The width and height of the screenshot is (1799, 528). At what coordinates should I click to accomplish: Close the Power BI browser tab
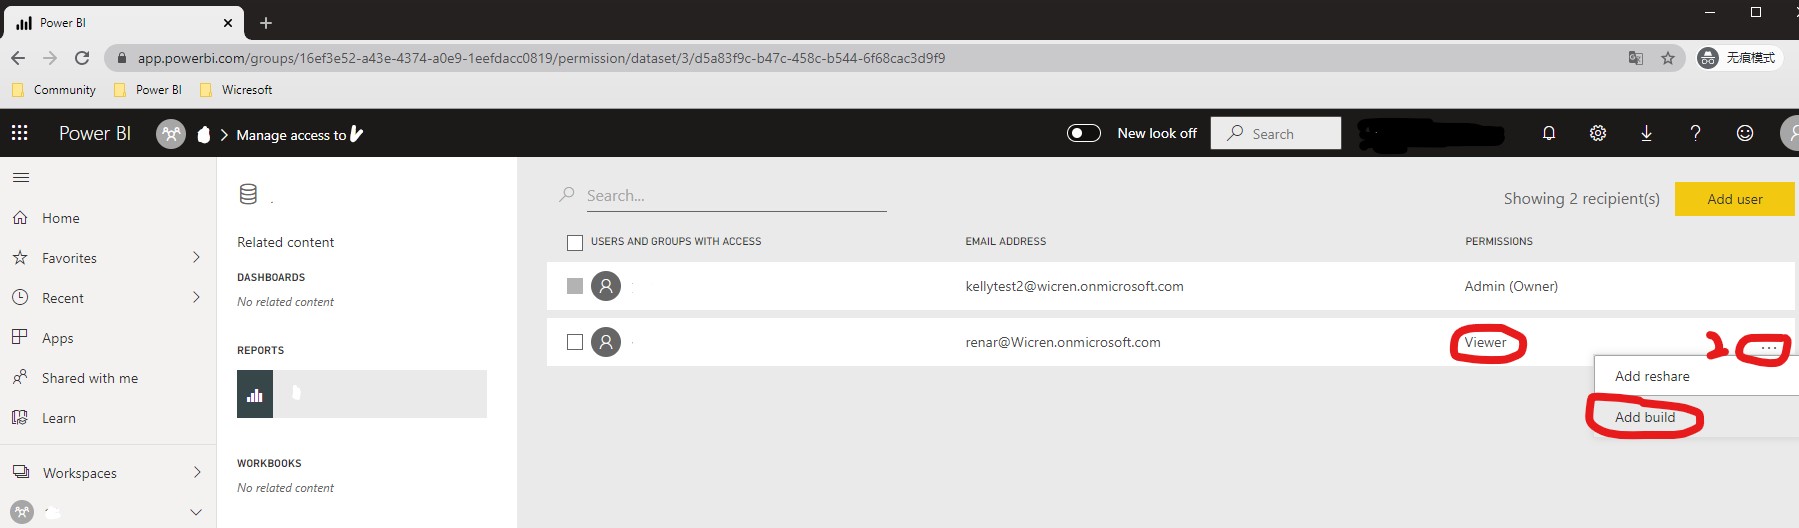(x=228, y=22)
